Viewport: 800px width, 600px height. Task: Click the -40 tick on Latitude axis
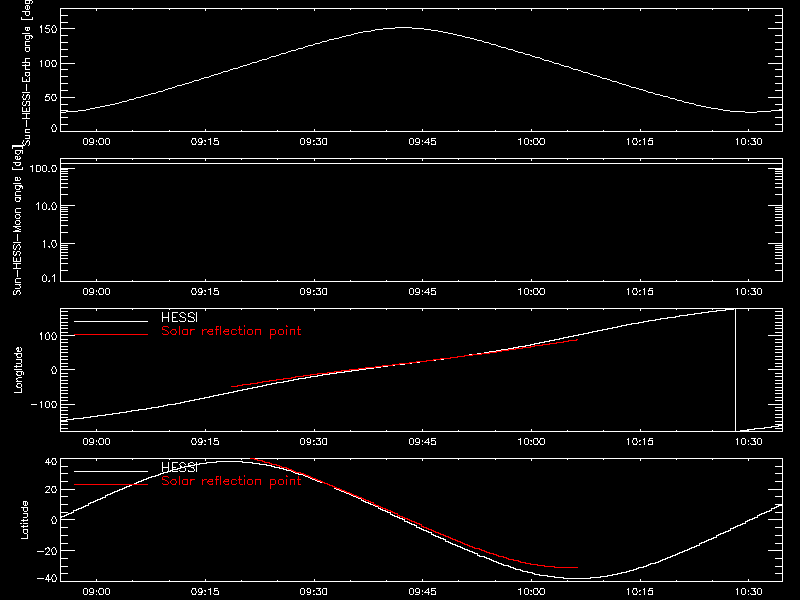(x=47, y=578)
